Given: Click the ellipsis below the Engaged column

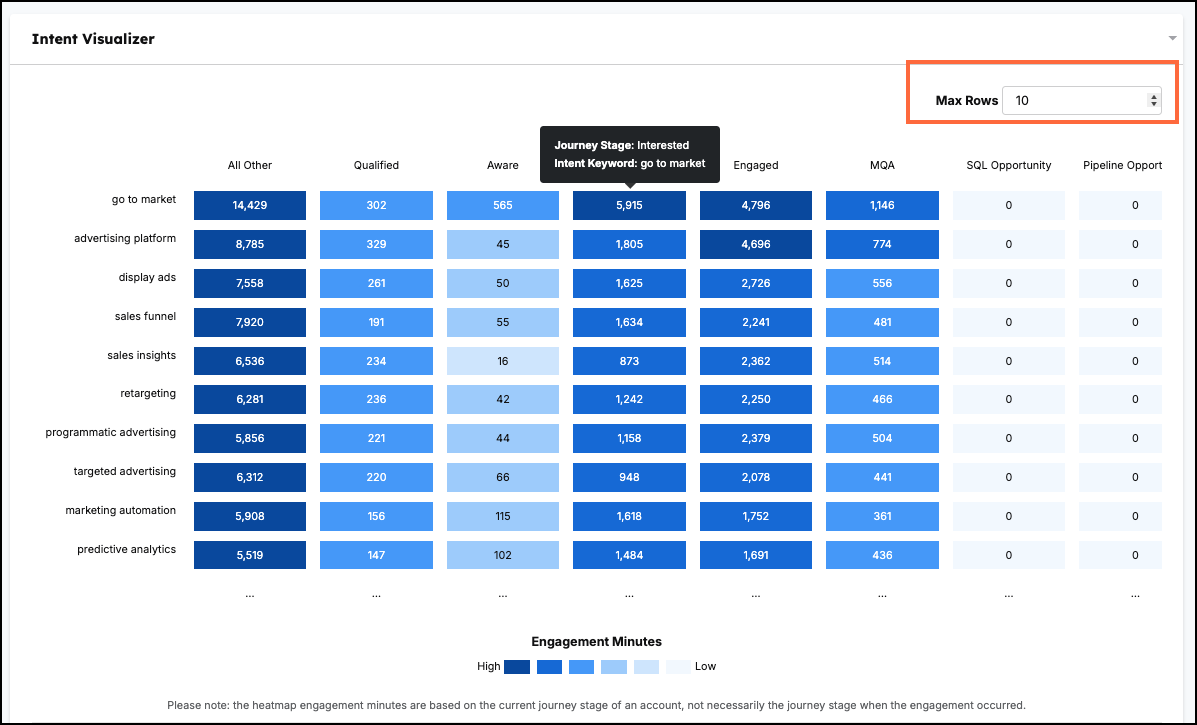Looking at the screenshot, I should click(x=756, y=594).
